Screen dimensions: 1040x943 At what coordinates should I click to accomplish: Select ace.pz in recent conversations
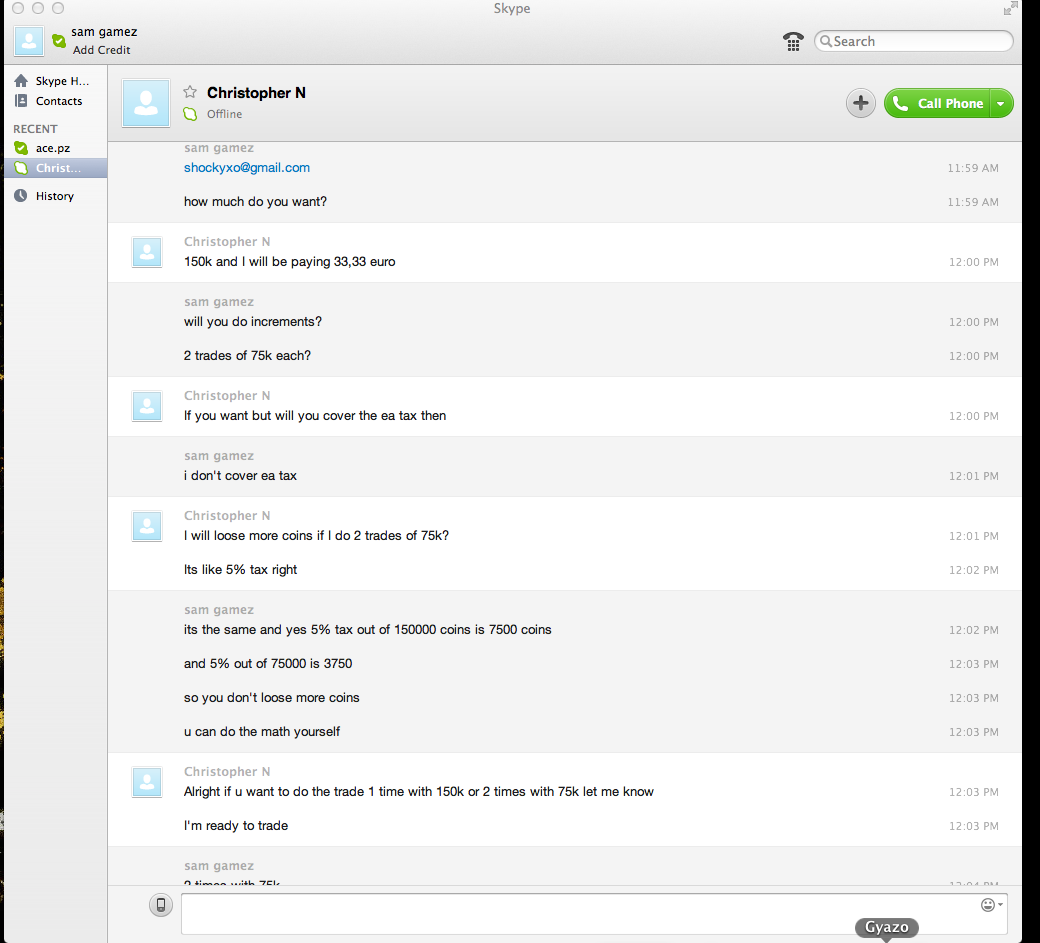(x=53, y=148)
